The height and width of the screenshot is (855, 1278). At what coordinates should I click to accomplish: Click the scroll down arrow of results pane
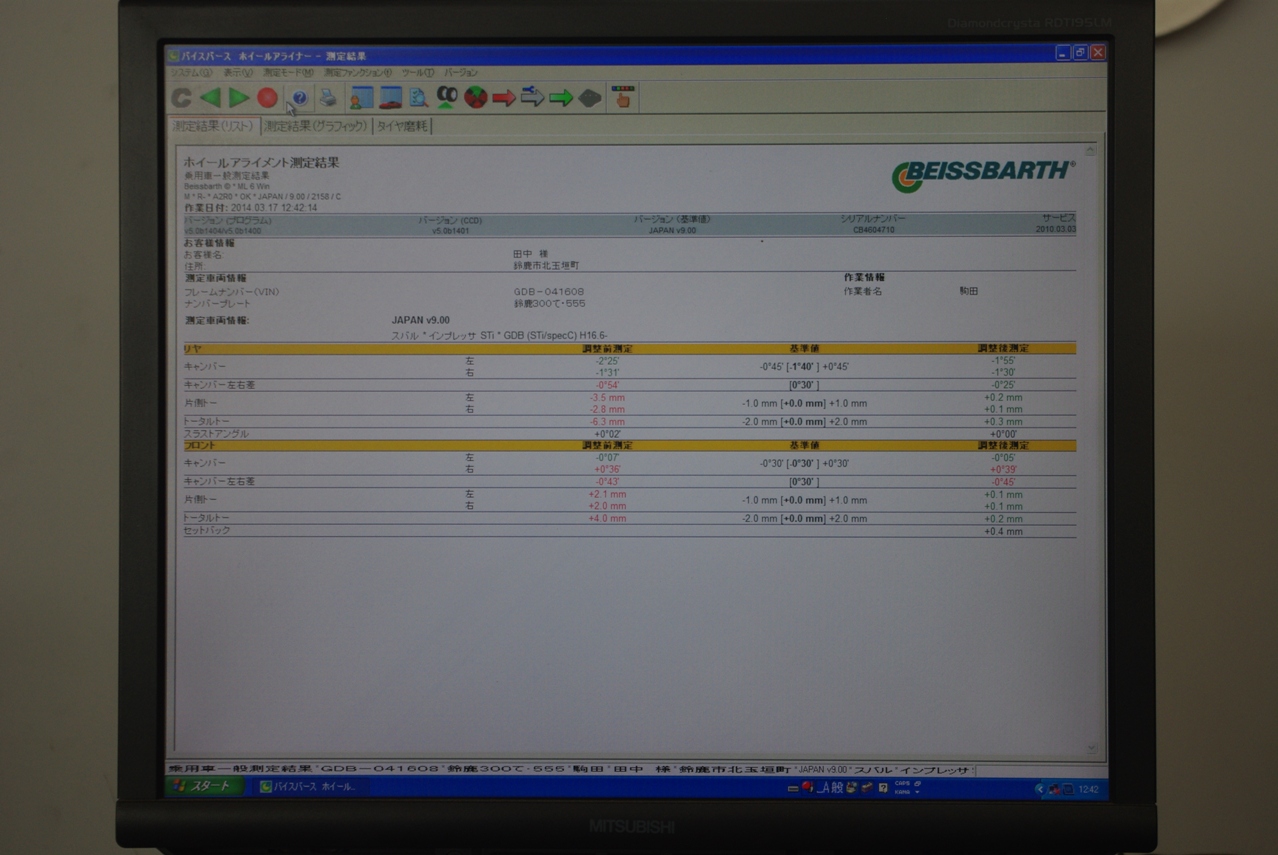click(x=1091, y=748)
